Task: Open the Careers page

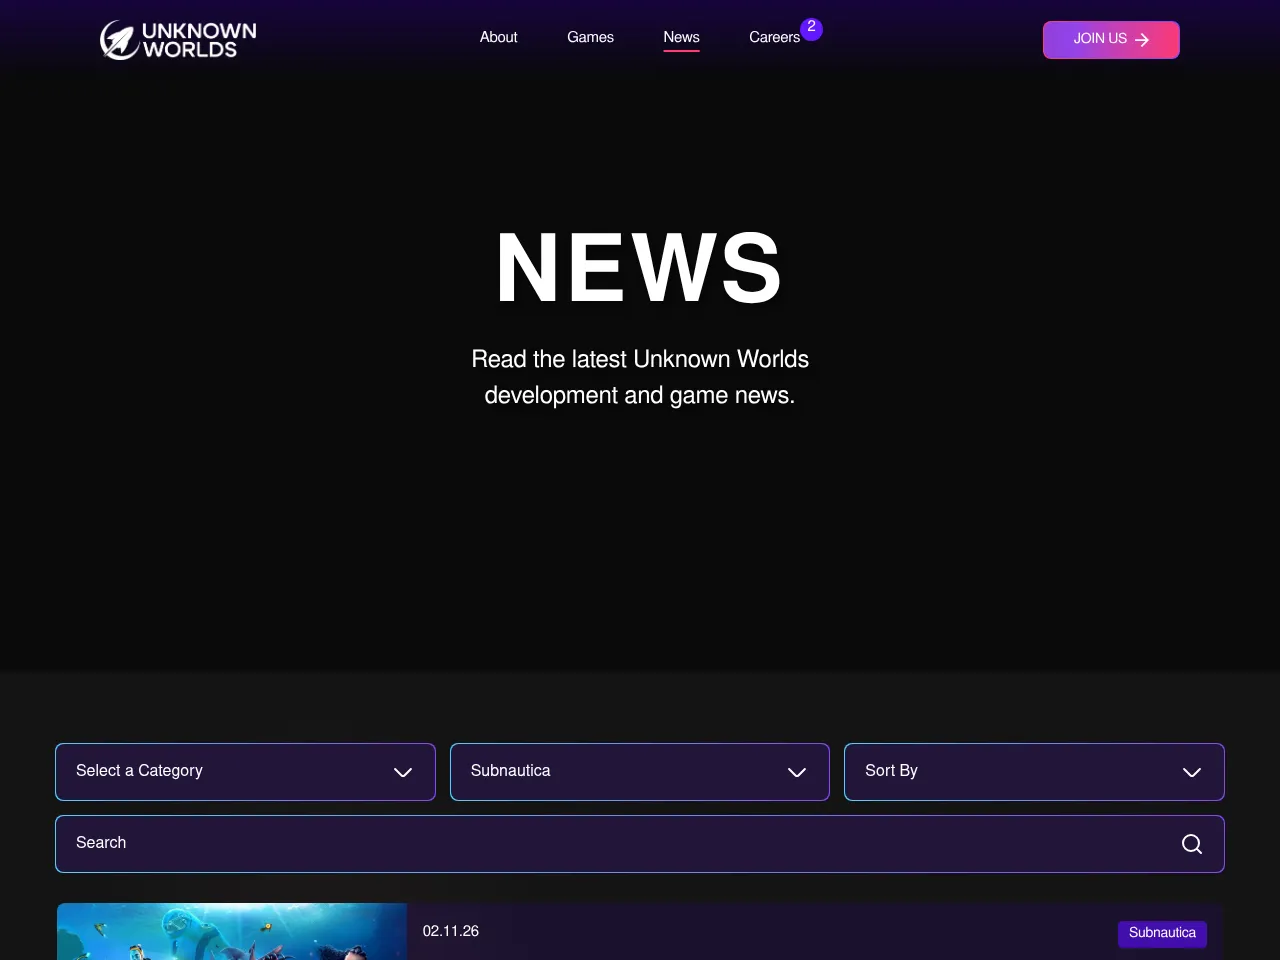Action: click(774, 38)
